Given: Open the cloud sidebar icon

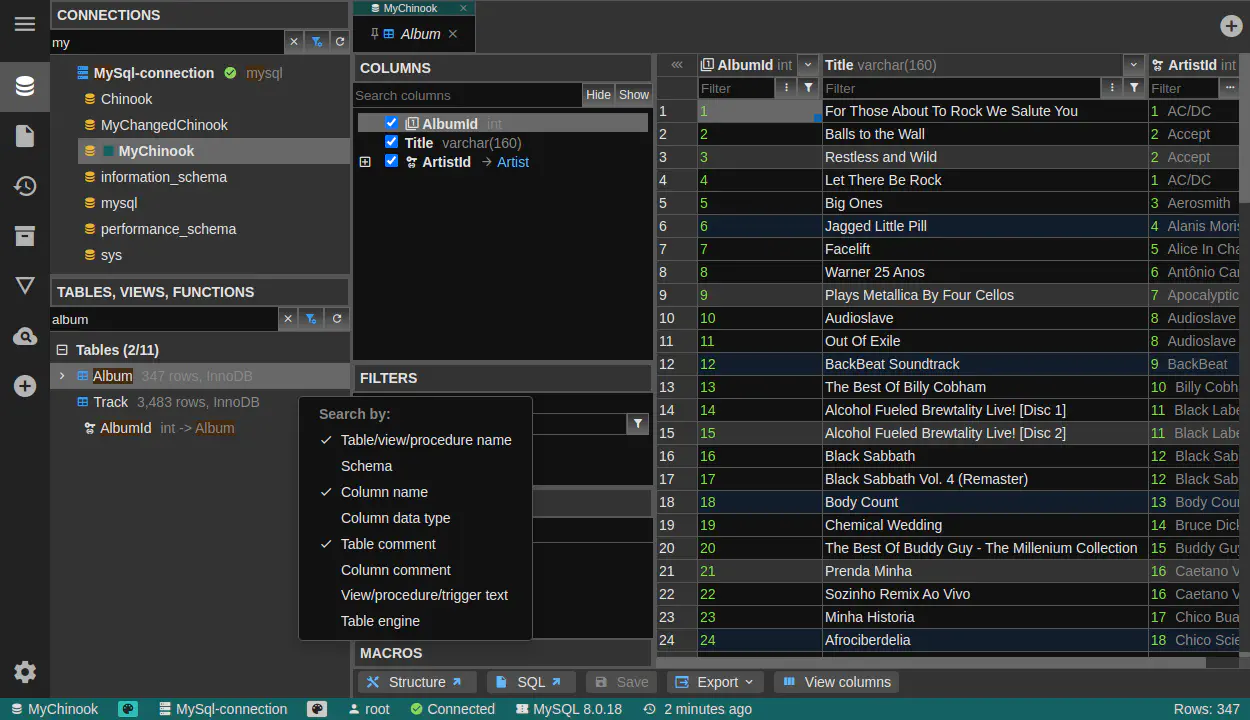Looking at the screenshot, I should pyautogui.click(x=25, y=336).
